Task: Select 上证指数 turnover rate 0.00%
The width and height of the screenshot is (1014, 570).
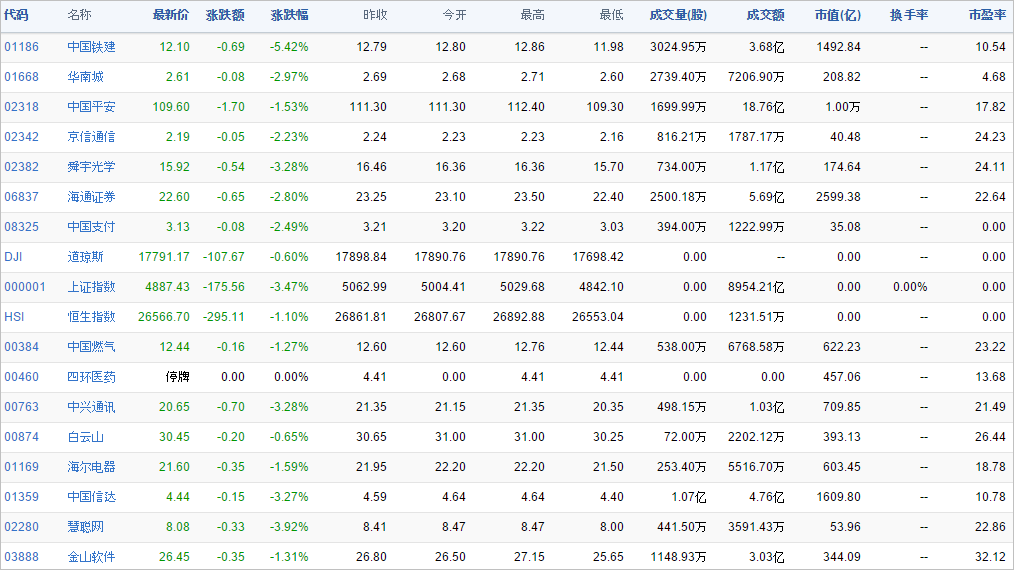Action: [910, 287]
